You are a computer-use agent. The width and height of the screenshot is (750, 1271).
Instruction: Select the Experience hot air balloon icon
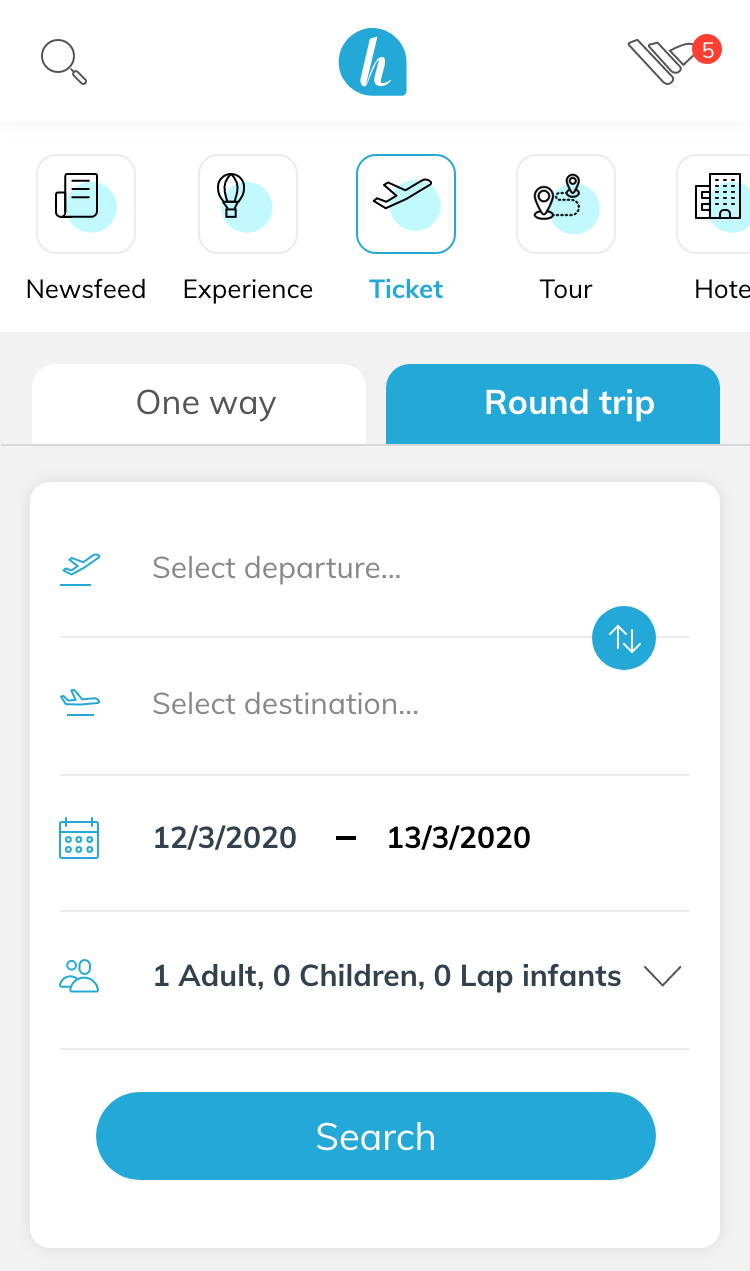[x=248, y=204]
